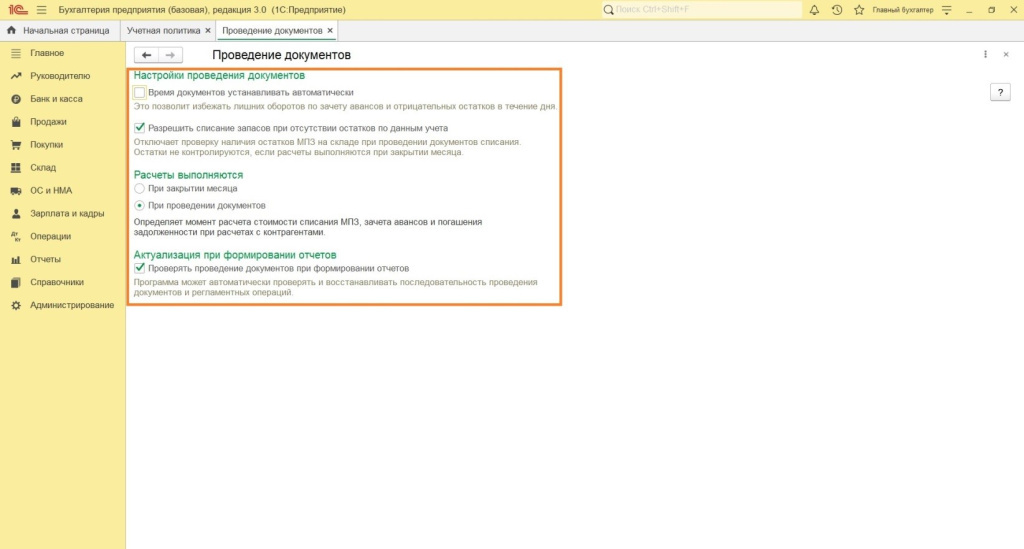Close the Проведение документов tab
This screenshot has width=1024, height=549.
330,31
